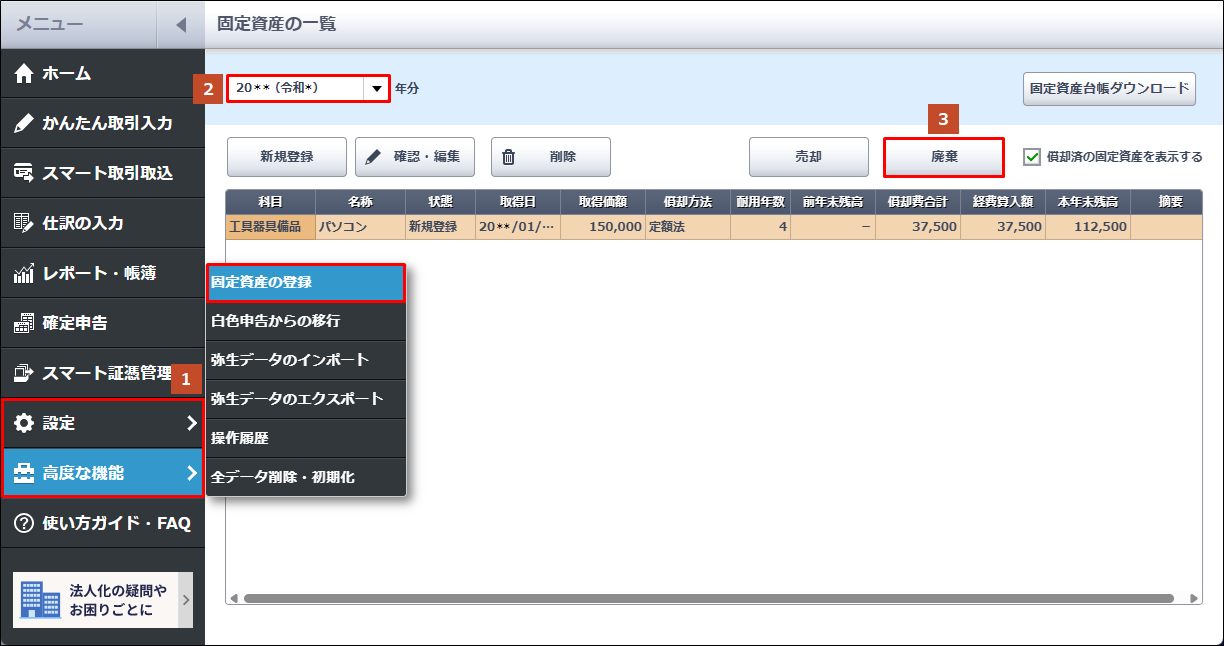Click the Home house icon in sidebar
The height and width of the screenshot is (646, 1224).
[x=25, y=74]
